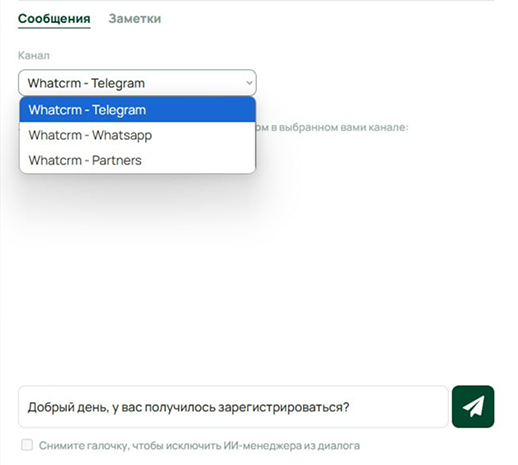
Task: Click the text 'в выбранном вами канале:'
Action: tap(339, 127)
